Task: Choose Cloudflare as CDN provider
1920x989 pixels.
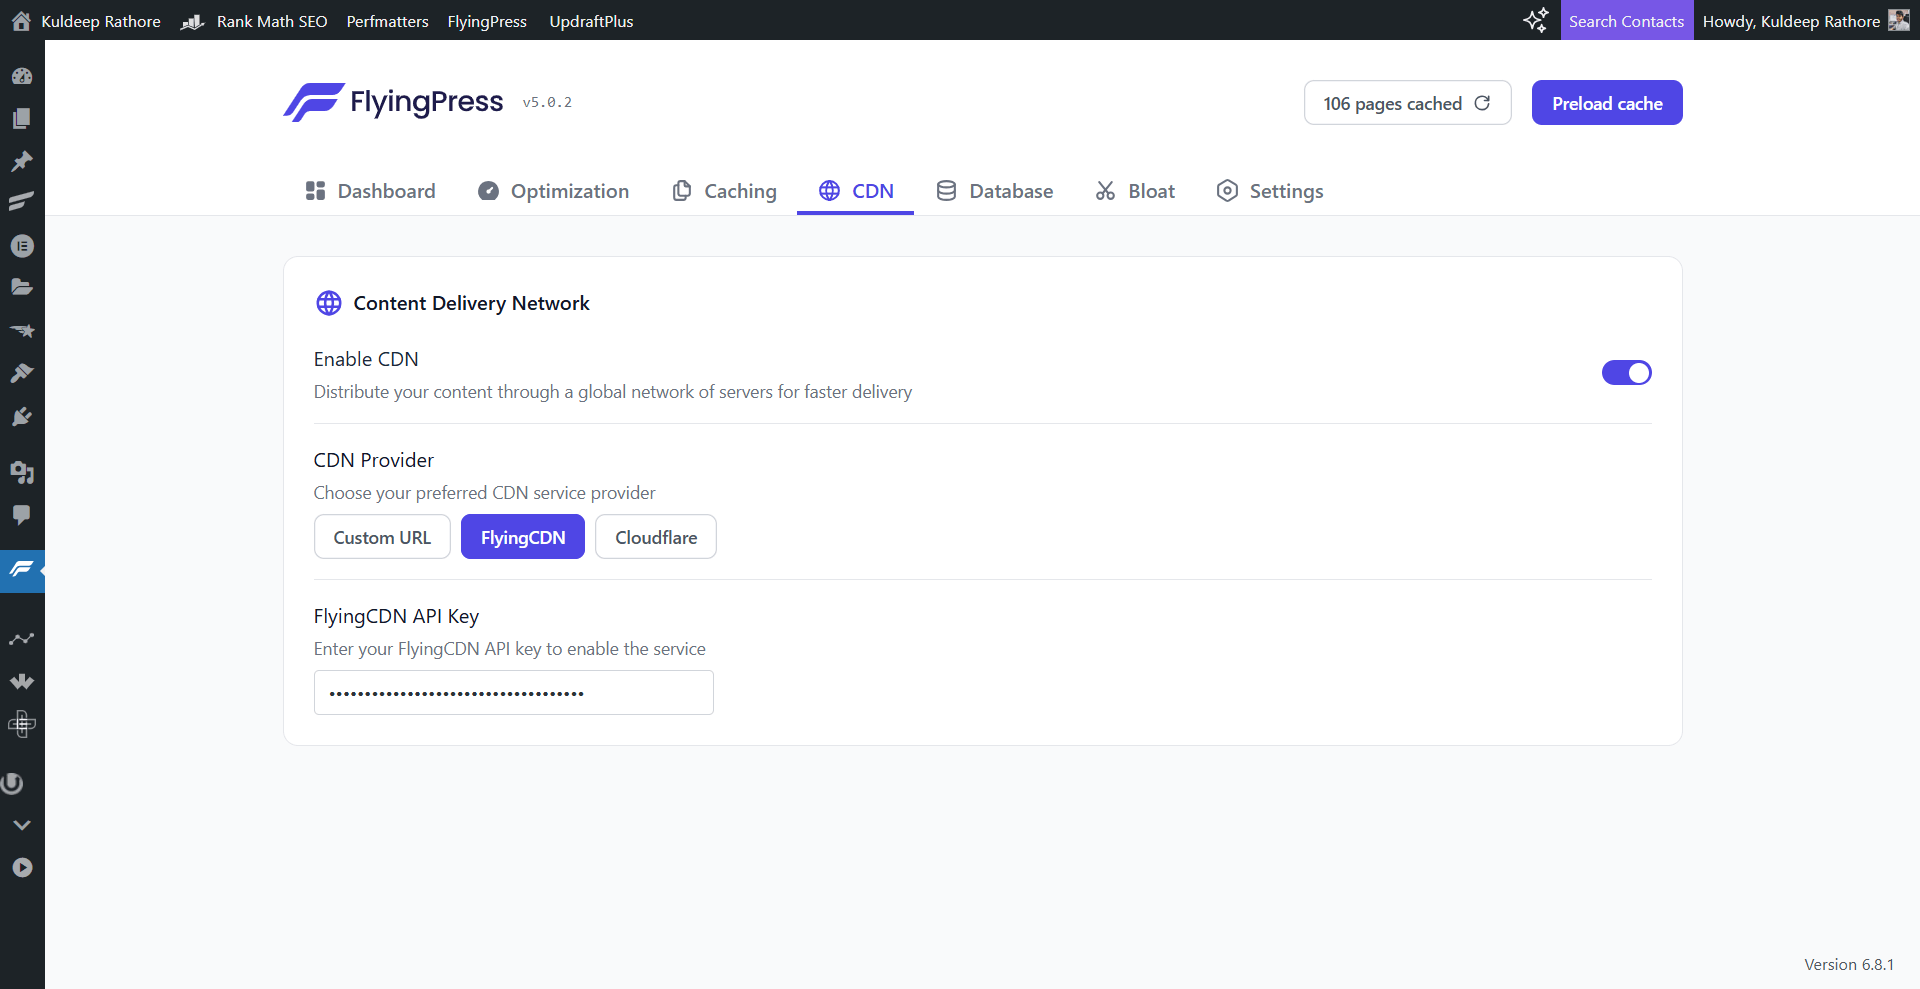Action: (x=656, y=537)
